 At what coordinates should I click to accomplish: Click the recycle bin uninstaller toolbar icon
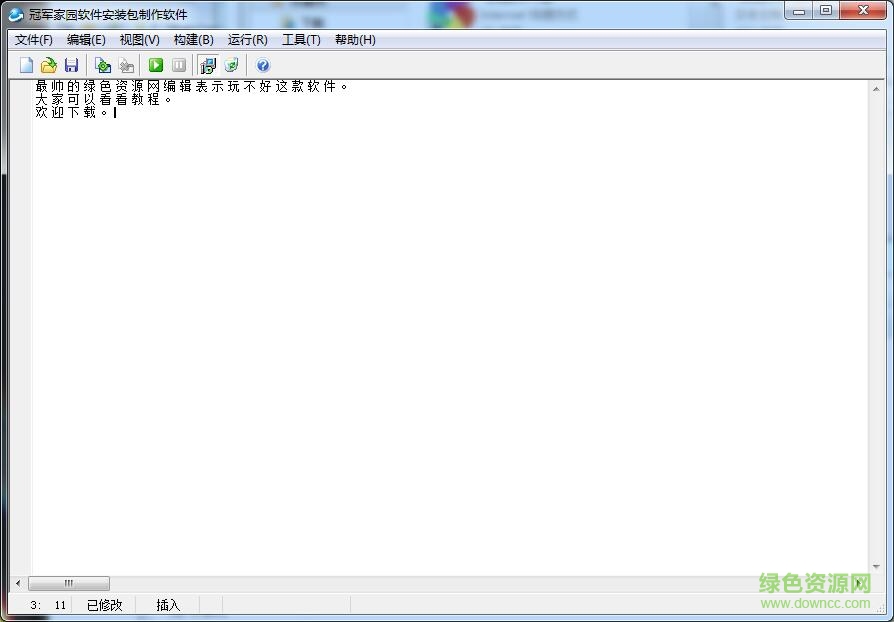(x=231, y=65)
